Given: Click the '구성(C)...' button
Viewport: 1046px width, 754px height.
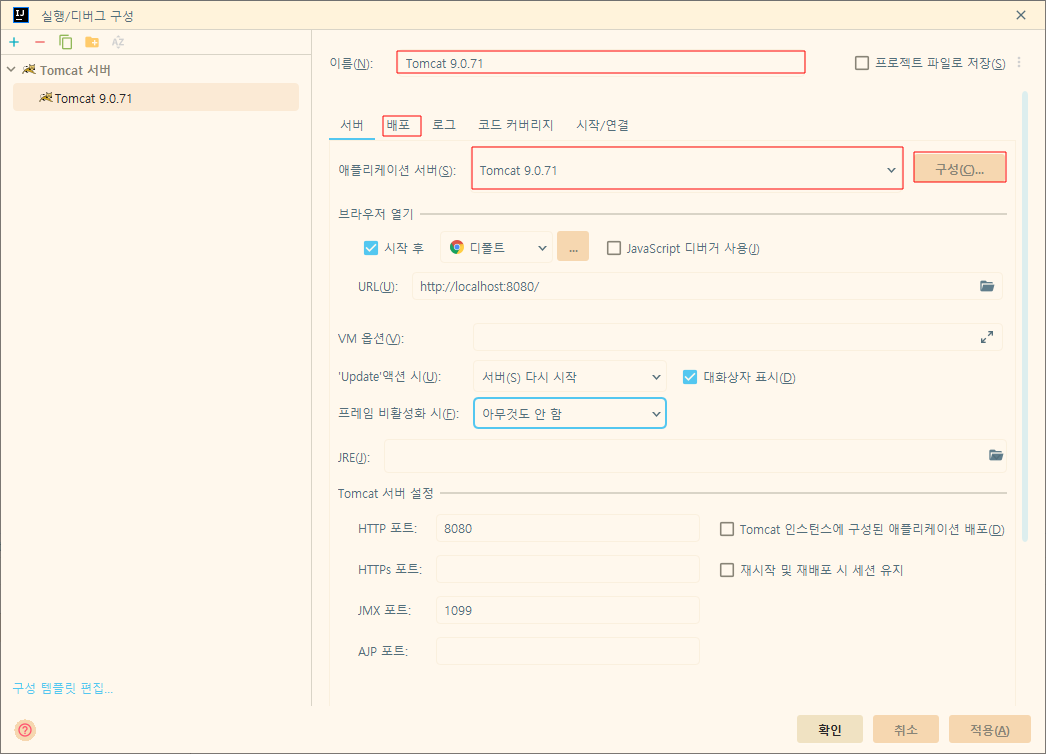Looking at the screenshot, I should click(x=959, y=169).
